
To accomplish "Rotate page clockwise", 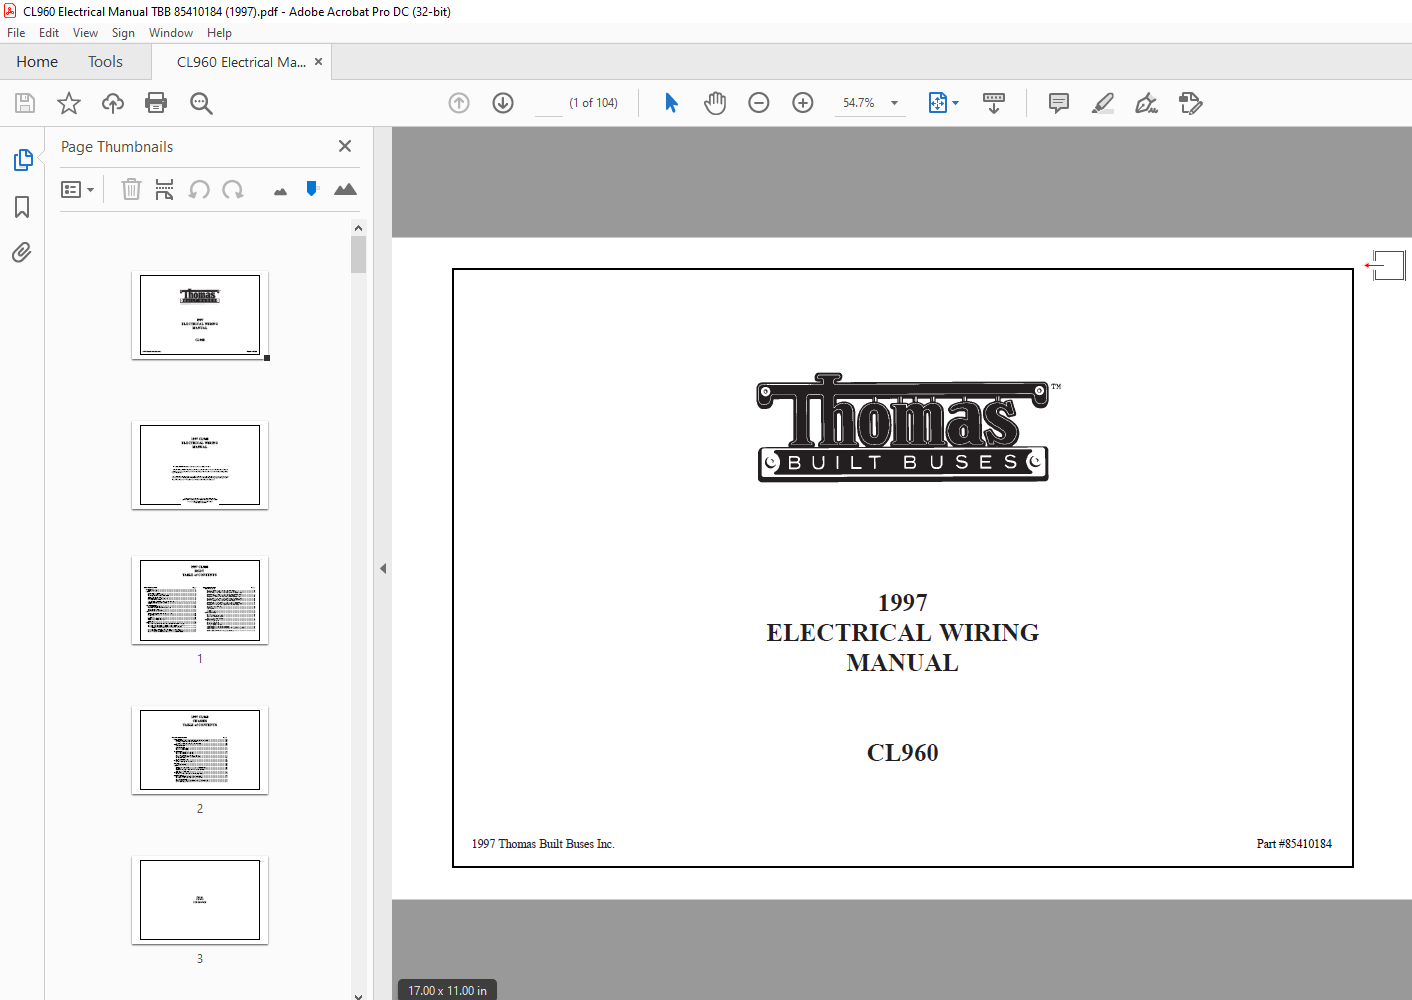I will pos(233,189).
